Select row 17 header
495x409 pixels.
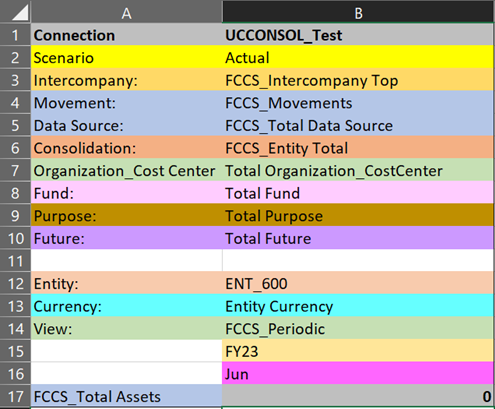(15, 396)
